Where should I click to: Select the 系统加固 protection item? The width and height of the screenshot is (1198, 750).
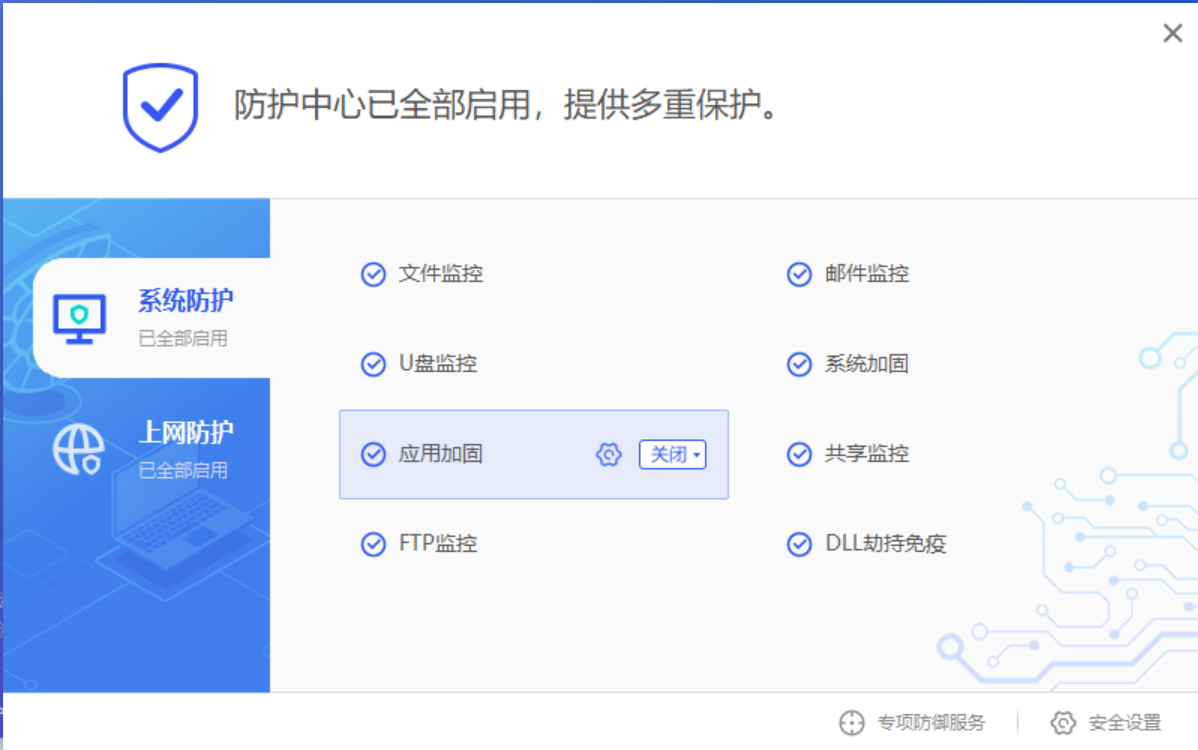(866, 364)
